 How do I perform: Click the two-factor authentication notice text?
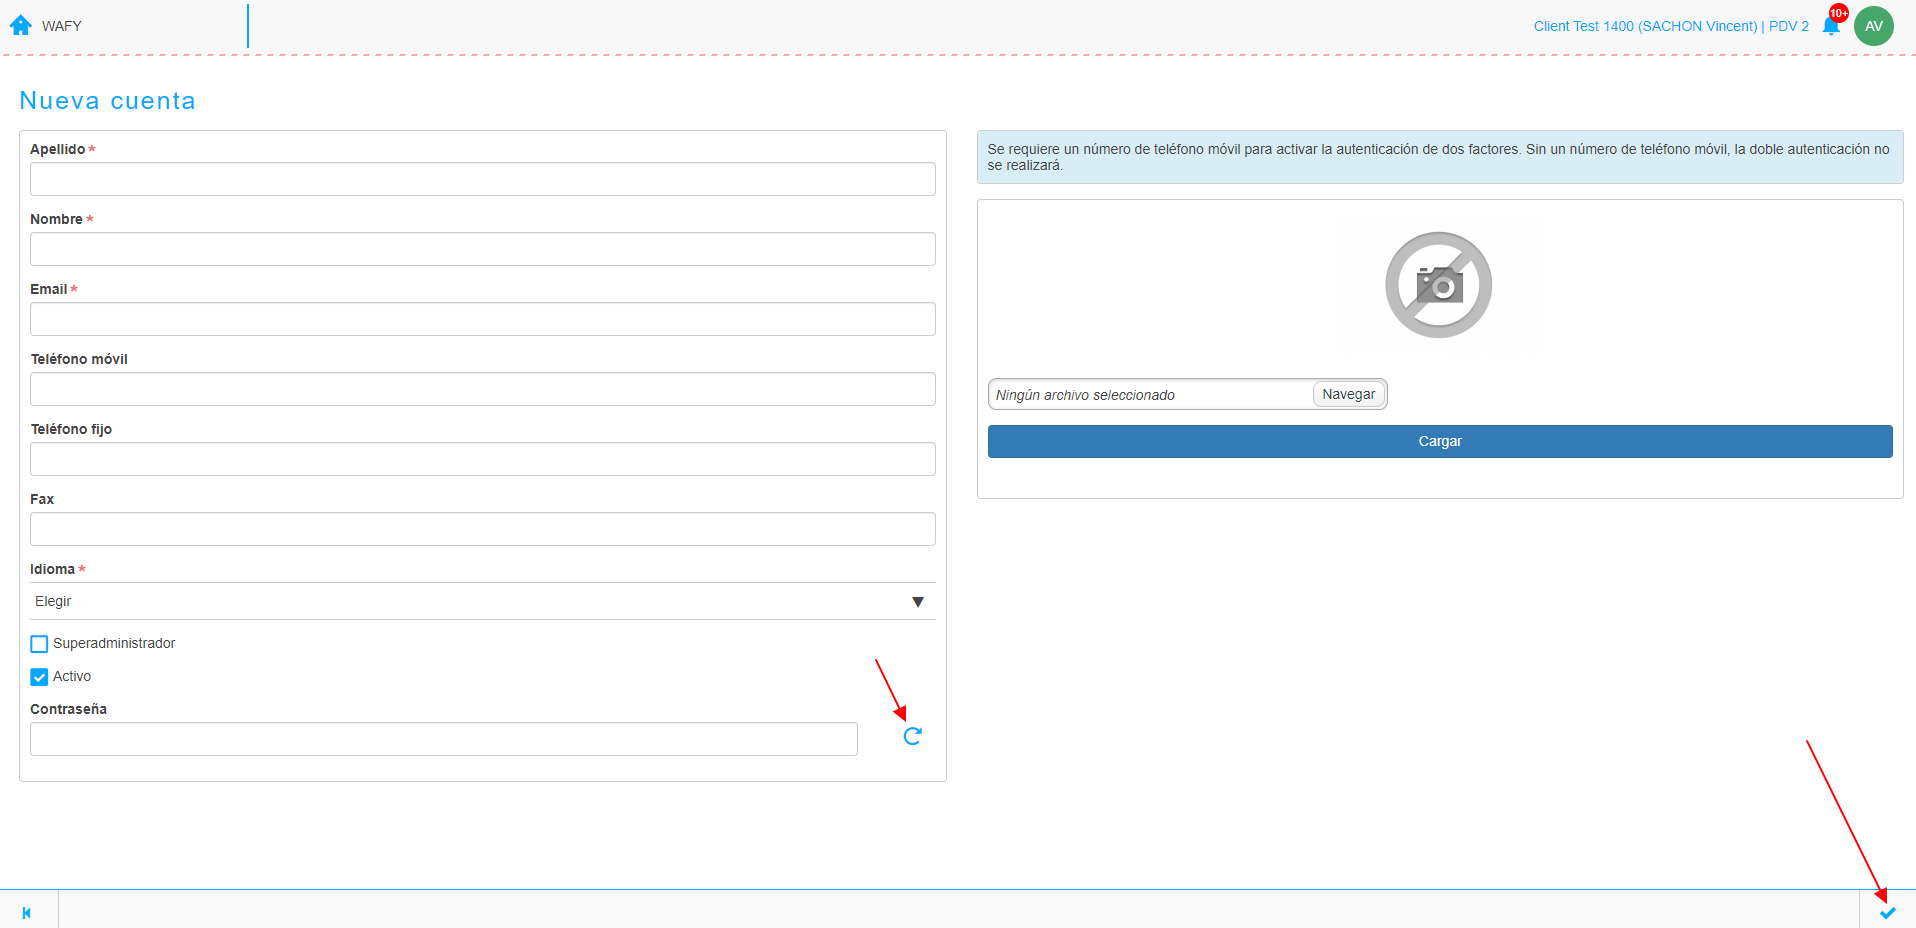coord(1439,157)
